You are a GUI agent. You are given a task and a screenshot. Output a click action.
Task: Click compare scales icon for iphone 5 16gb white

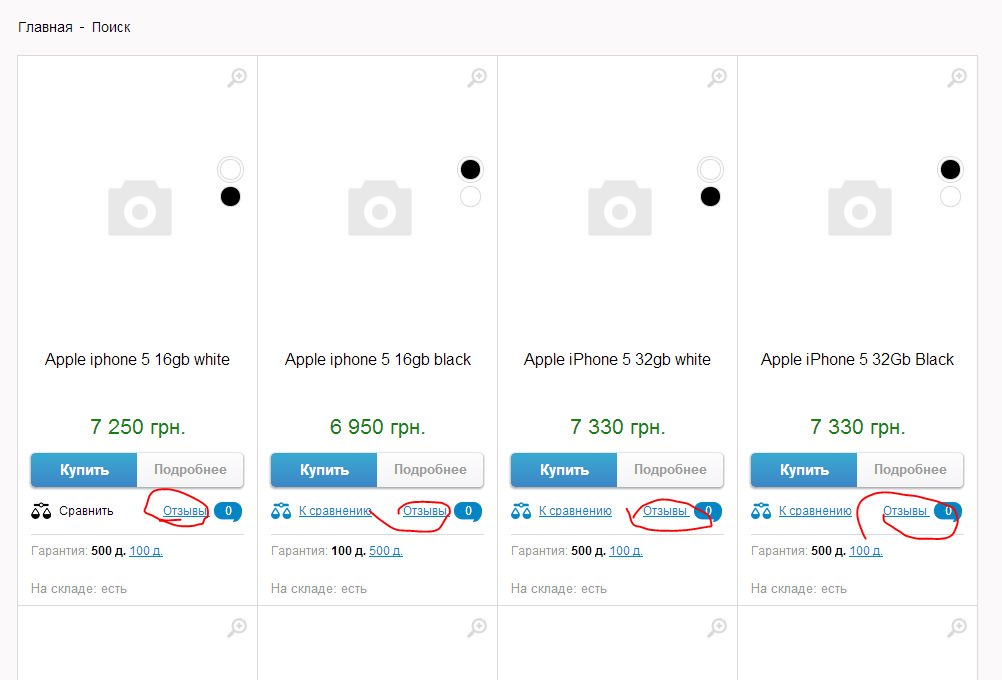click(42, 511)
